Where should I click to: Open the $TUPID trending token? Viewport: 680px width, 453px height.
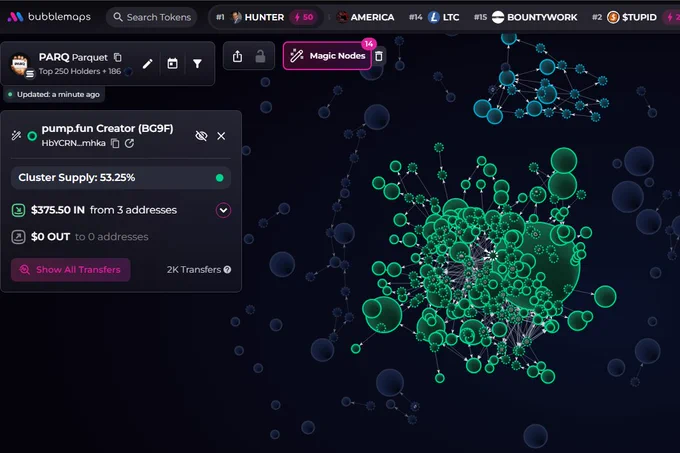624,17
